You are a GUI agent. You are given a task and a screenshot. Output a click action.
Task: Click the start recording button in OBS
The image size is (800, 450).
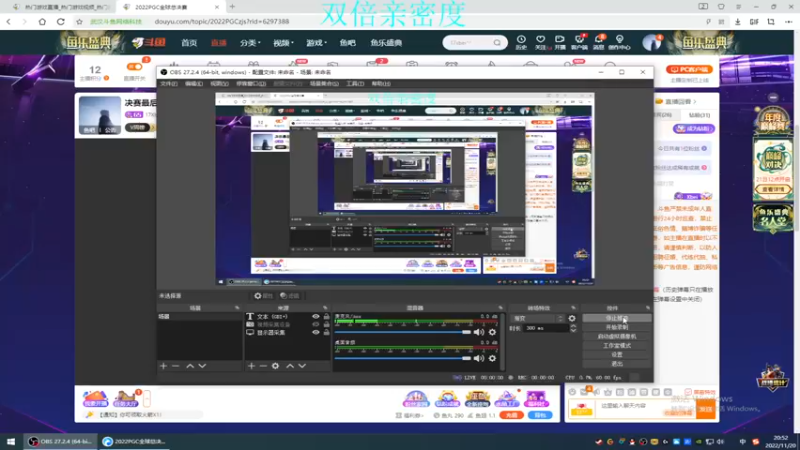(617, 327)
